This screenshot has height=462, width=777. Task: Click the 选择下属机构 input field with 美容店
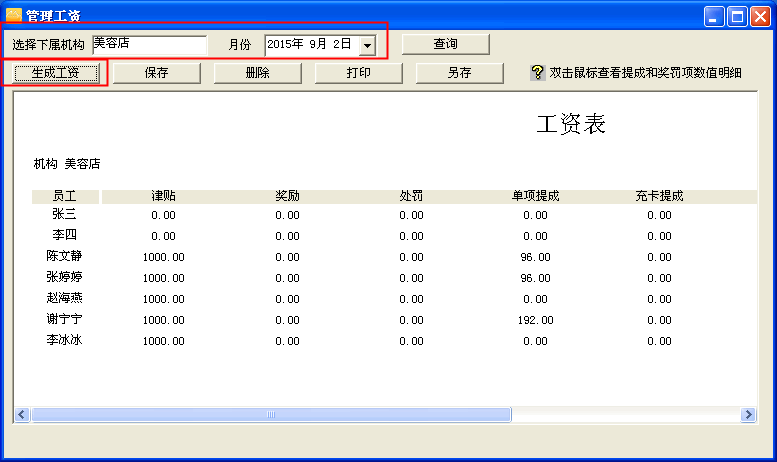150,45
